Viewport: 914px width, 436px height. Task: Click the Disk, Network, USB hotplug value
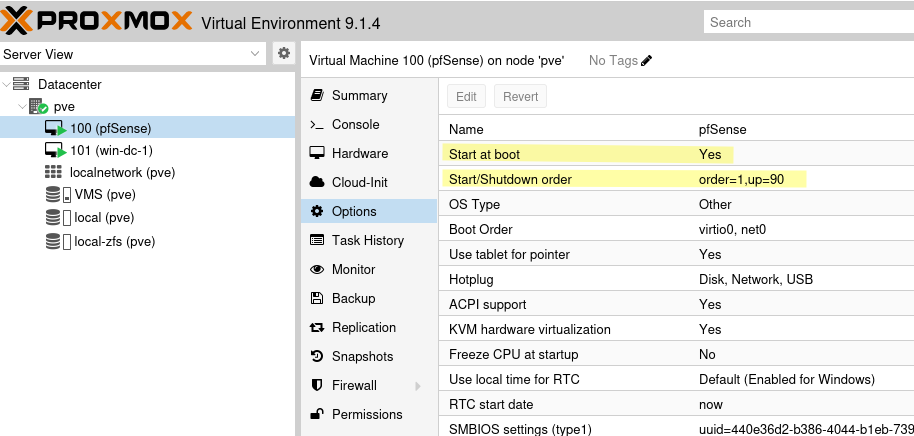click(x=755, y=280)
